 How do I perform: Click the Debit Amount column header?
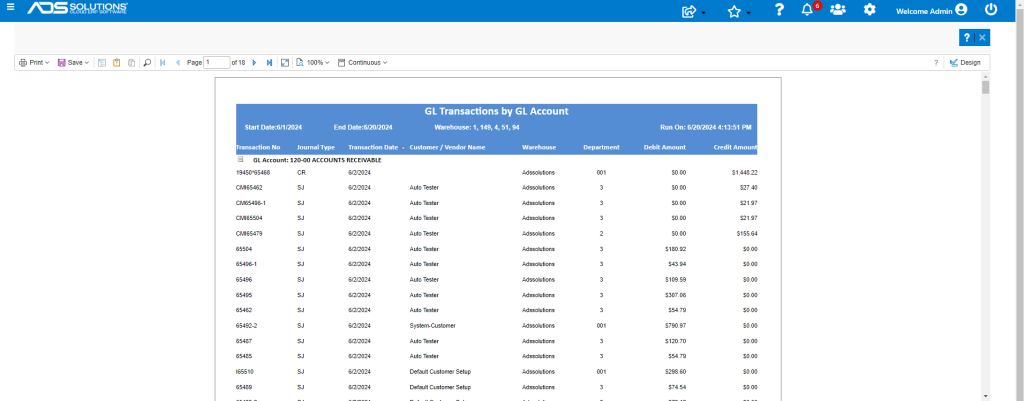665,148
